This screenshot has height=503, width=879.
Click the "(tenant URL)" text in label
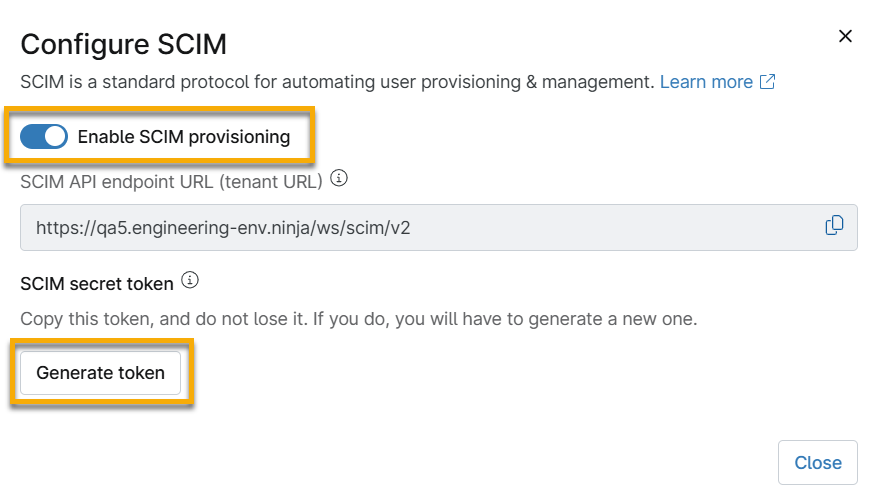pyautogui.click(x=272, y=181)
